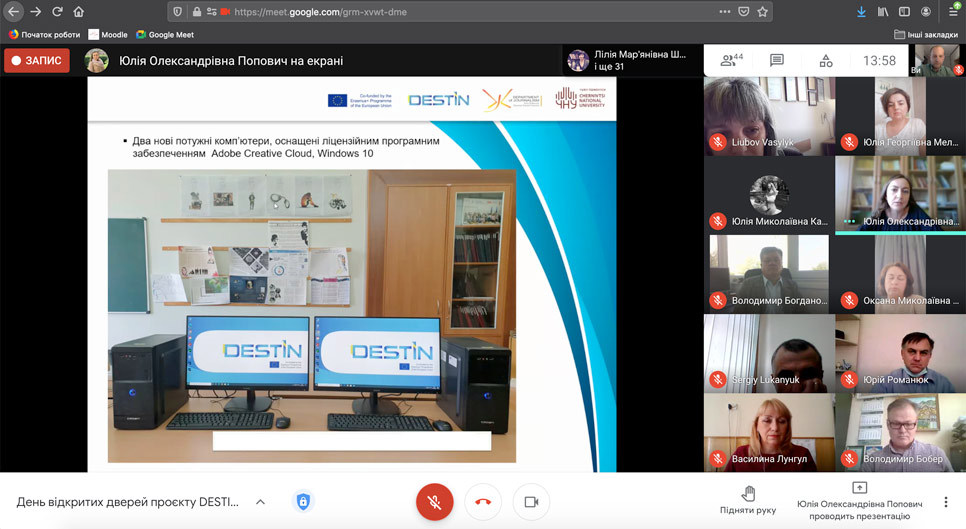Screen dimensions: 966x529
Task: Open the browser downloads panel
Action: click(861, 12)
